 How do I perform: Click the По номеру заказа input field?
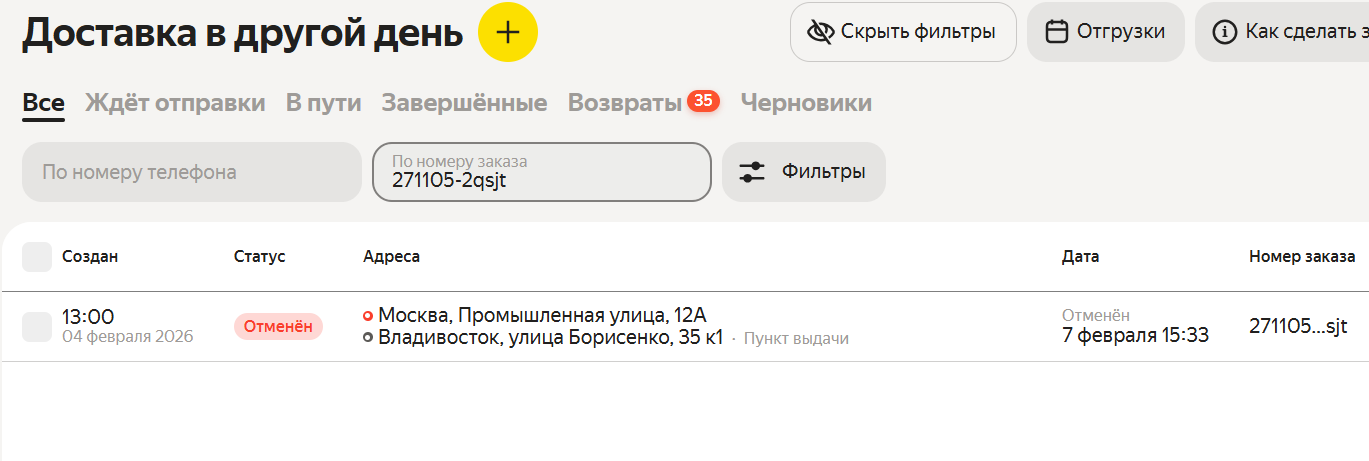click(541, 180)
